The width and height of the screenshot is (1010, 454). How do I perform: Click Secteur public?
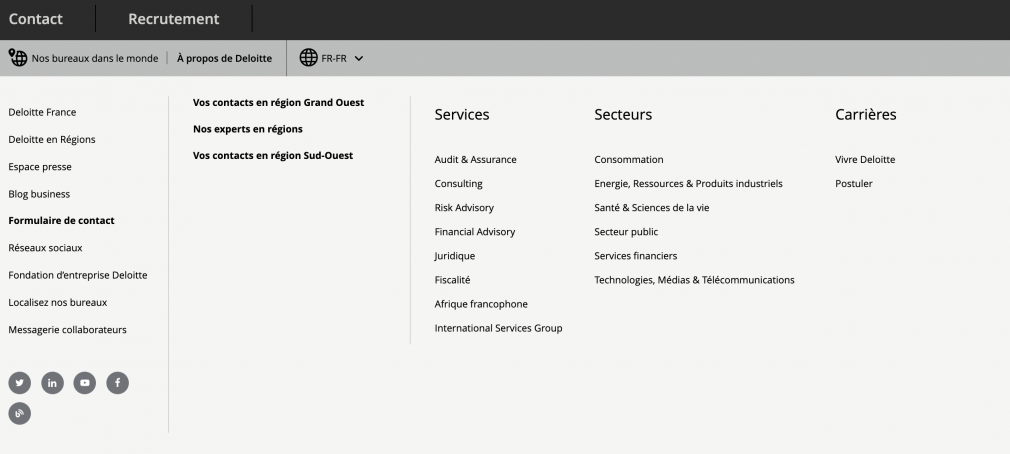tap(626, 232)
